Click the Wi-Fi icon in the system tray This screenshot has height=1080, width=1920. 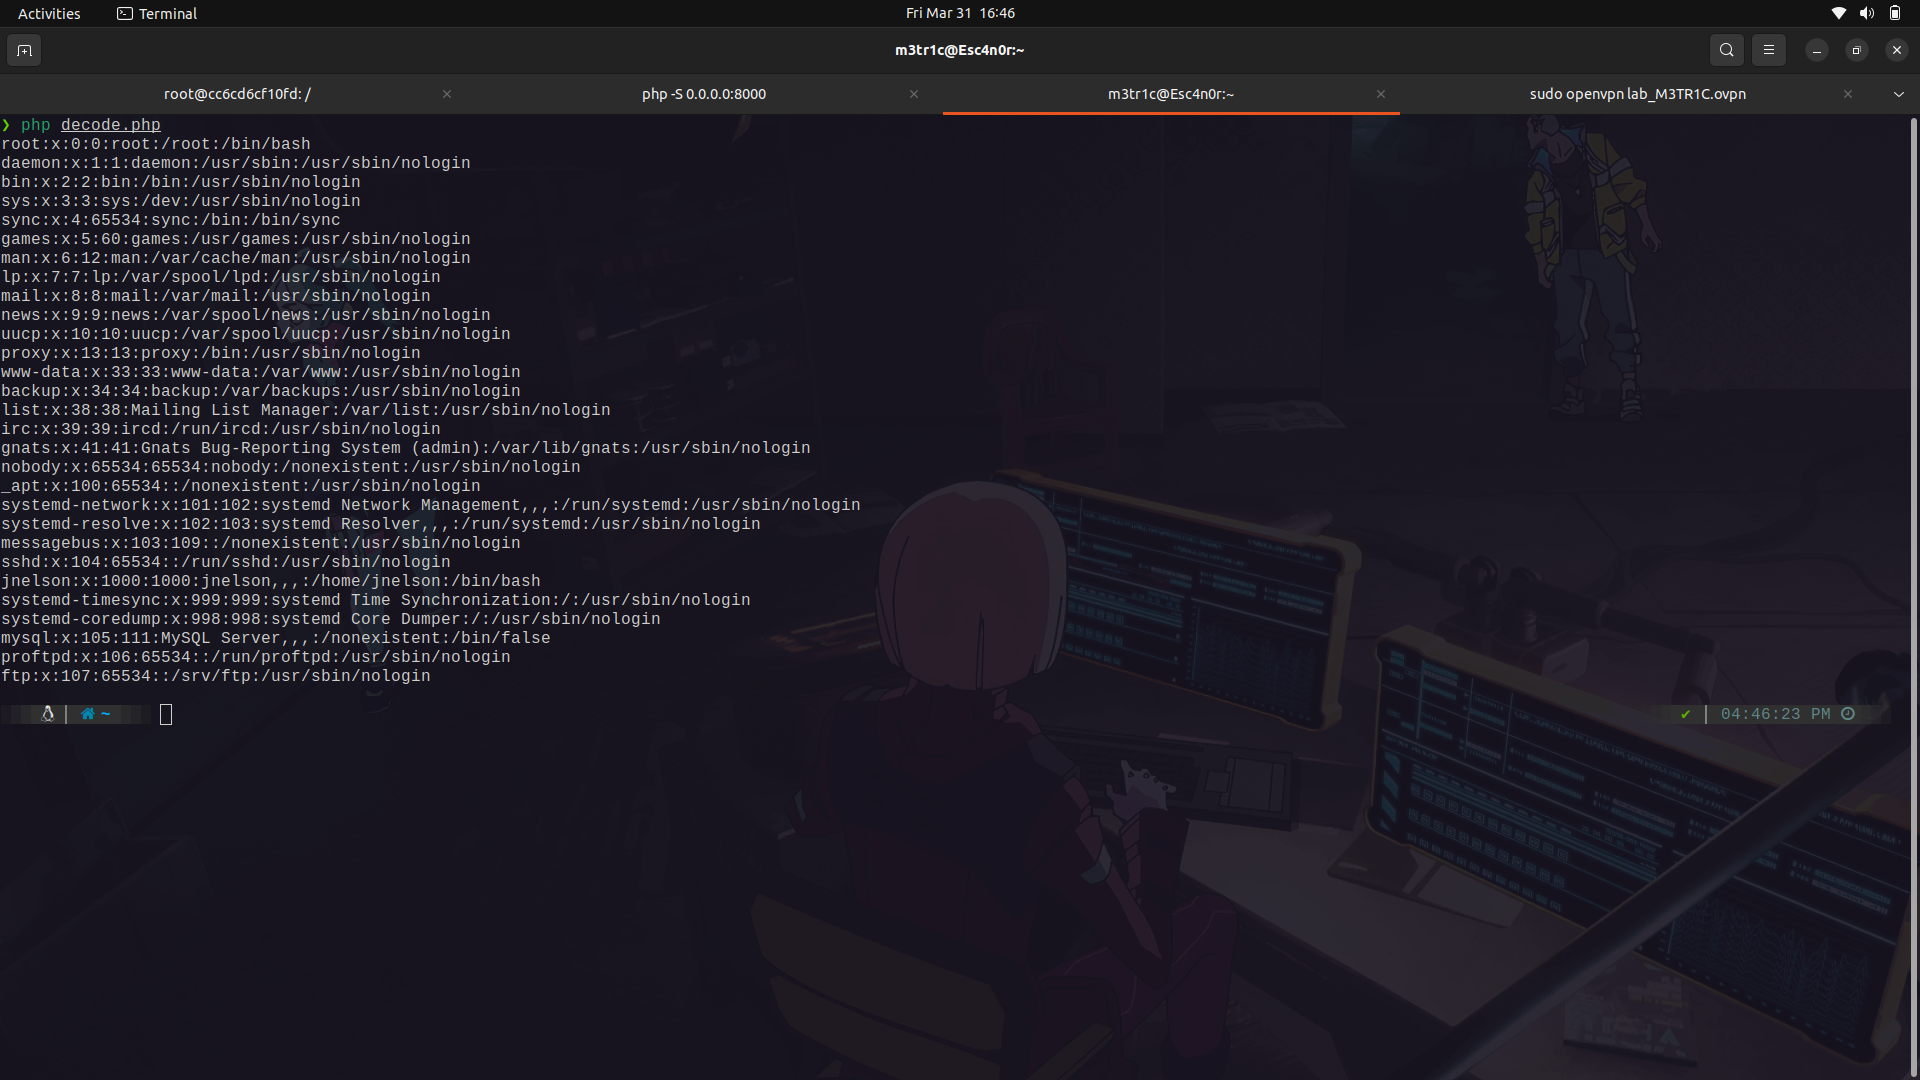pyautogui.click(x=1838, y=13)
